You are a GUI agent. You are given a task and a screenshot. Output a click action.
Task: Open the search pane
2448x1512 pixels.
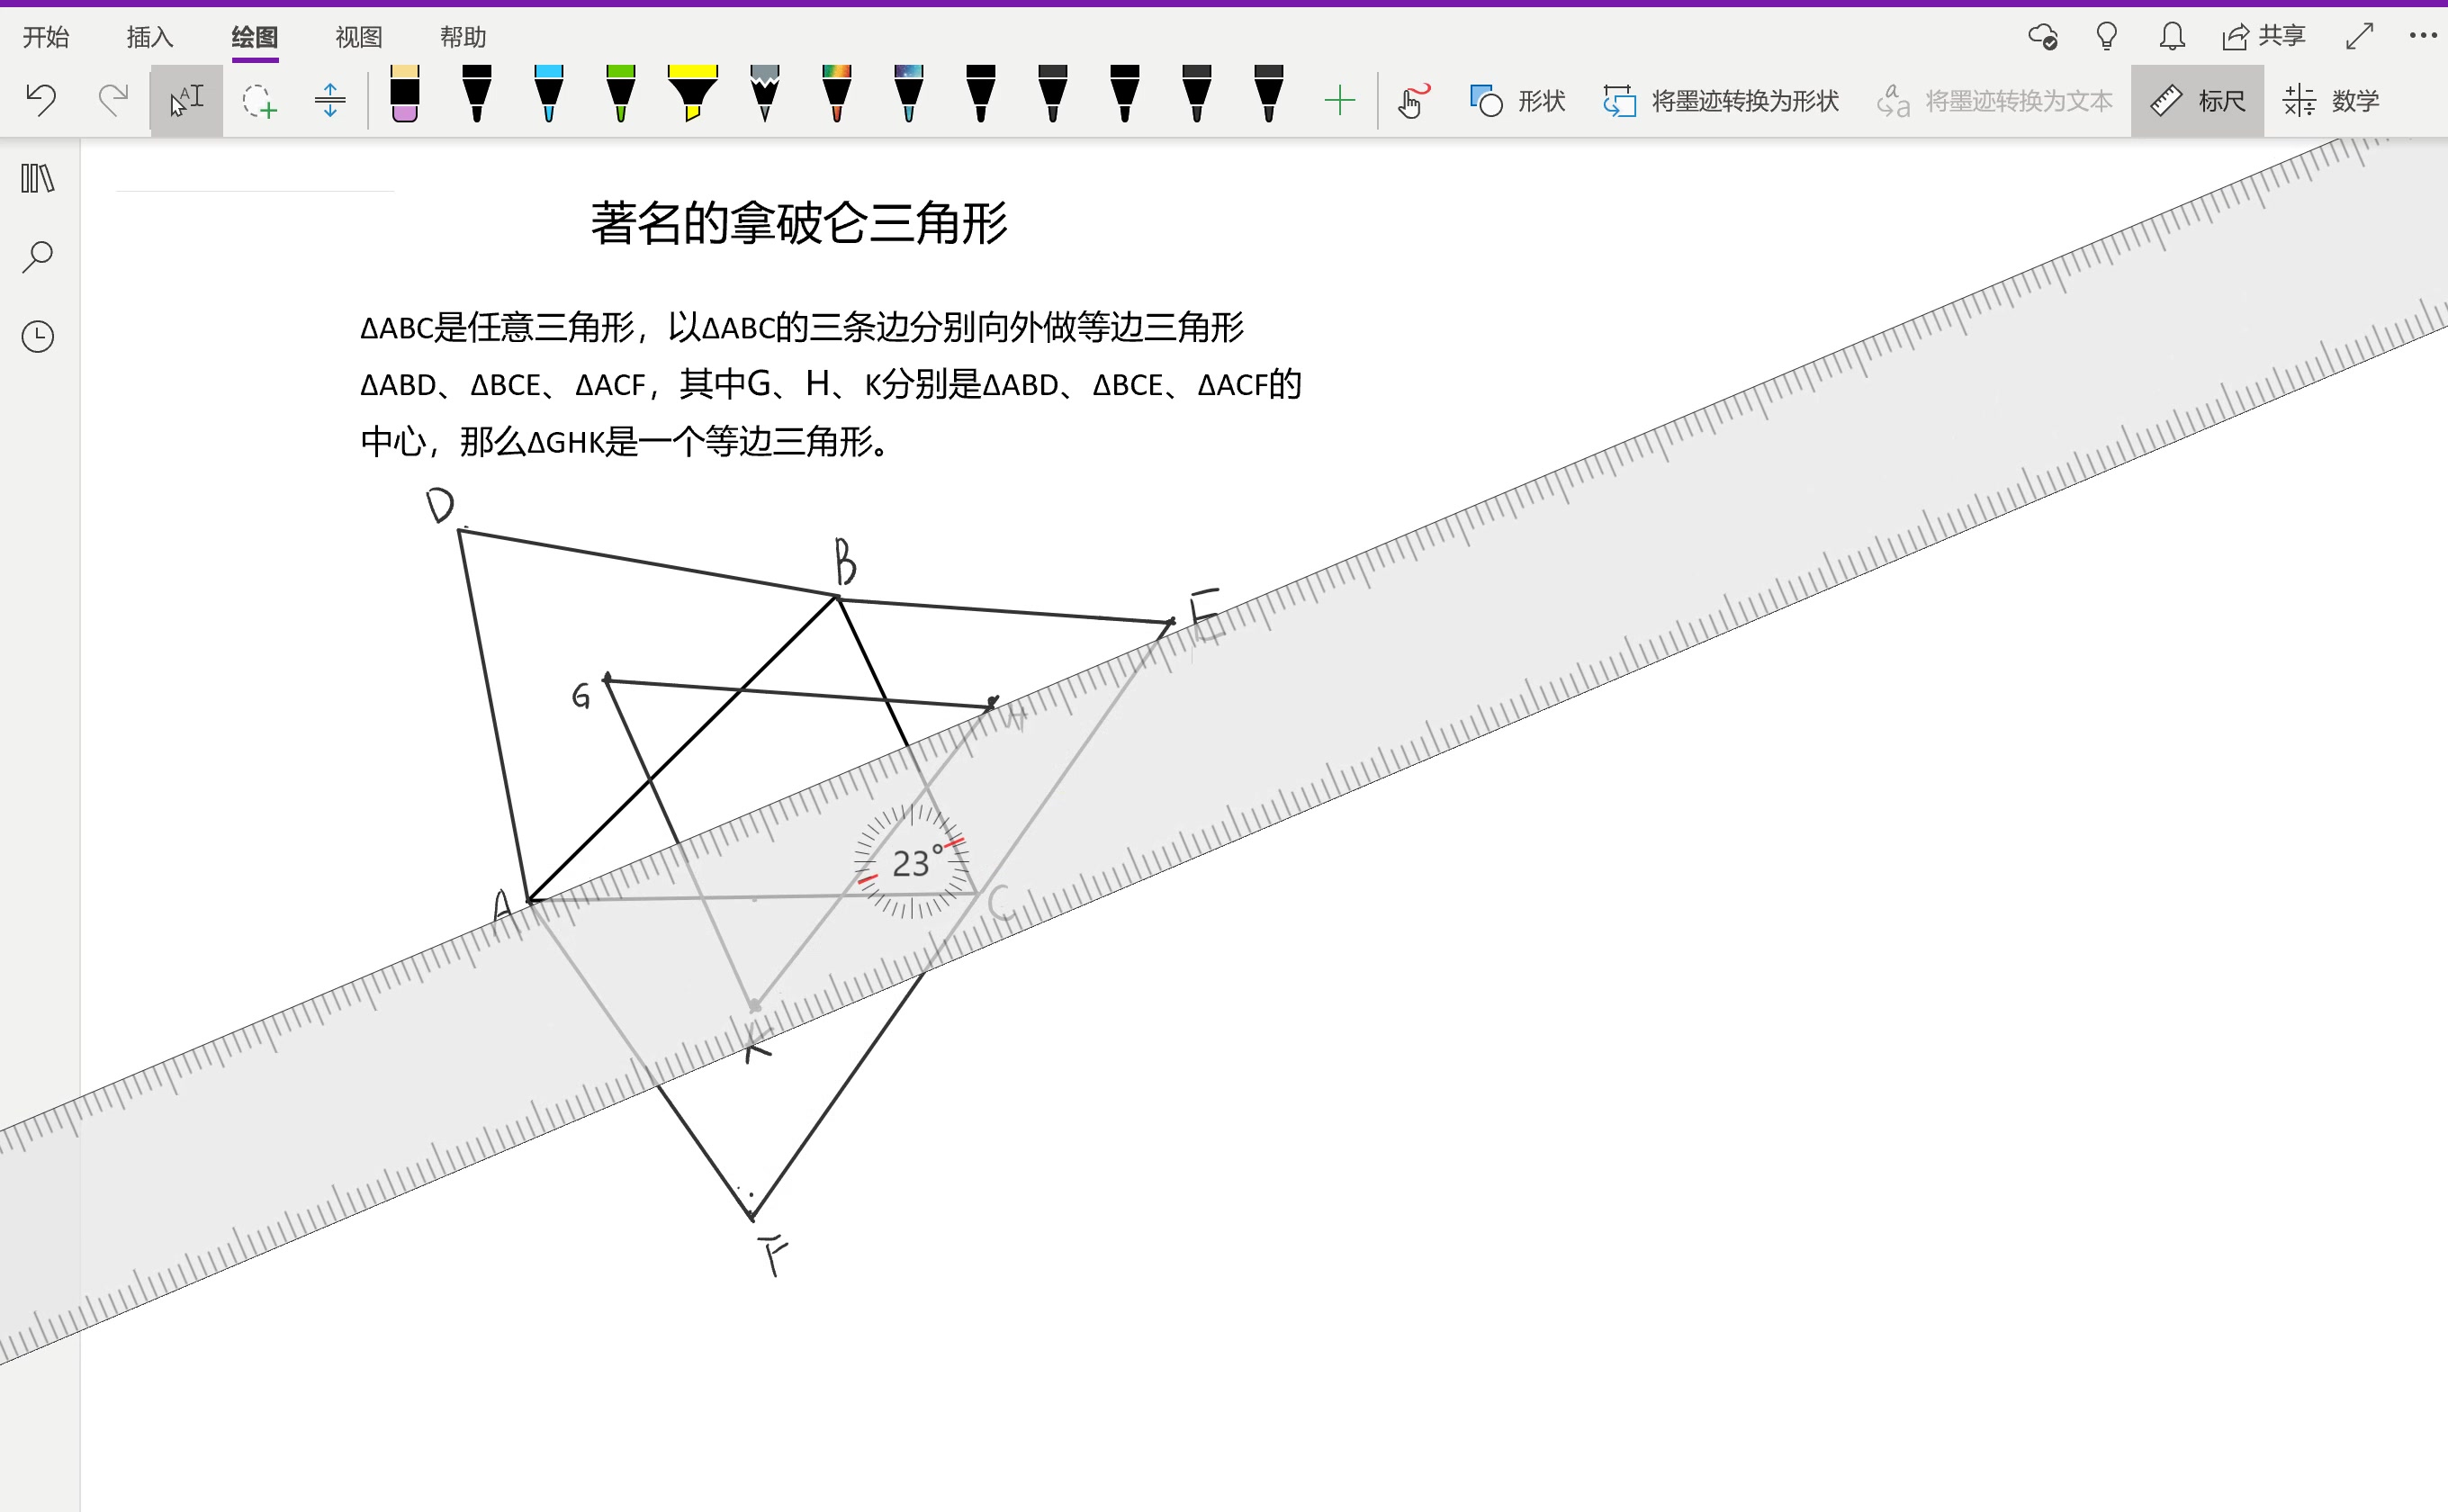click(x=37, y=255)
